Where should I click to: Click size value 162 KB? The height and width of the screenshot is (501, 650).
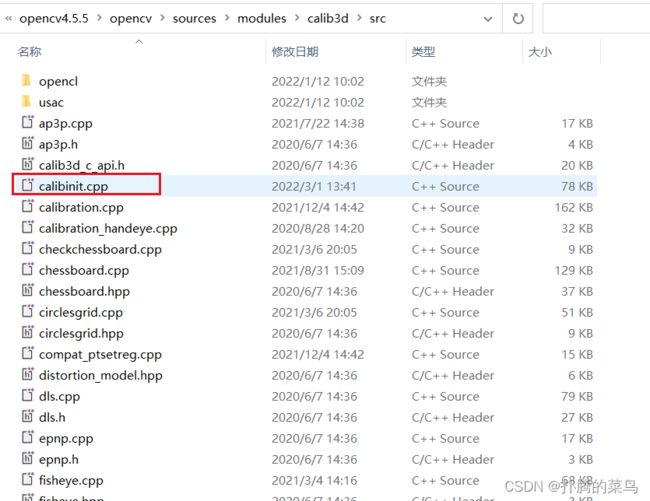[574, 207]
